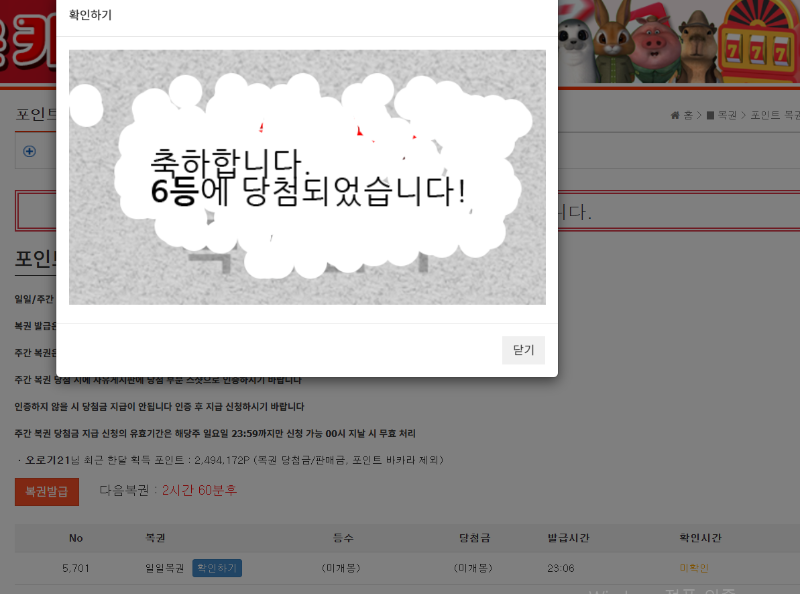Viewport: 800px width, 594px height.
Task: Click the seal character in banner
Action: pos(575,48)
